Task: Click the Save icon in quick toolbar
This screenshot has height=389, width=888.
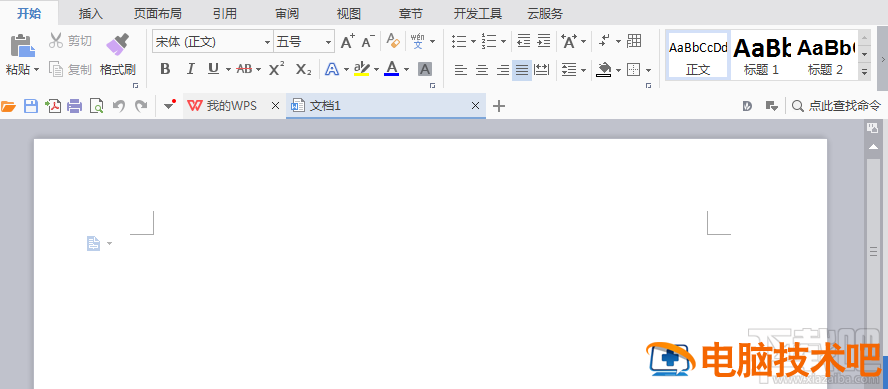Action: tap(31, 106)
